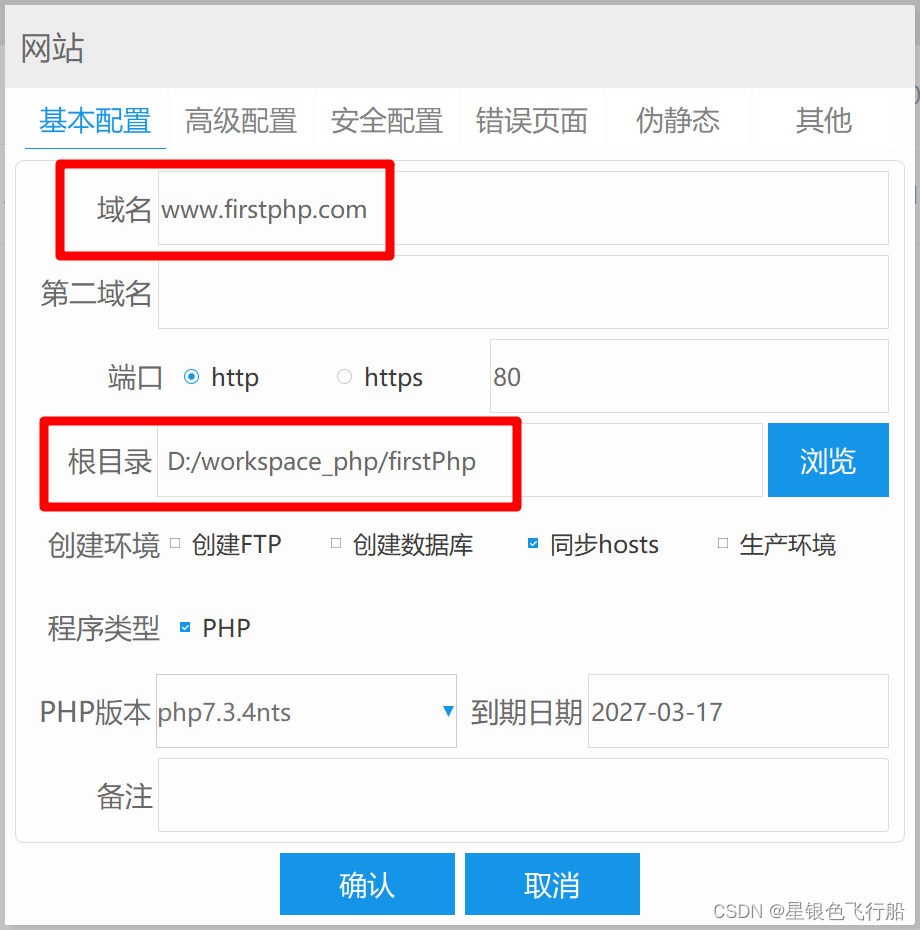Screen dimensions: 920x930
Task: Open the 安全配置 tab
Action: (x=387, y=121)
